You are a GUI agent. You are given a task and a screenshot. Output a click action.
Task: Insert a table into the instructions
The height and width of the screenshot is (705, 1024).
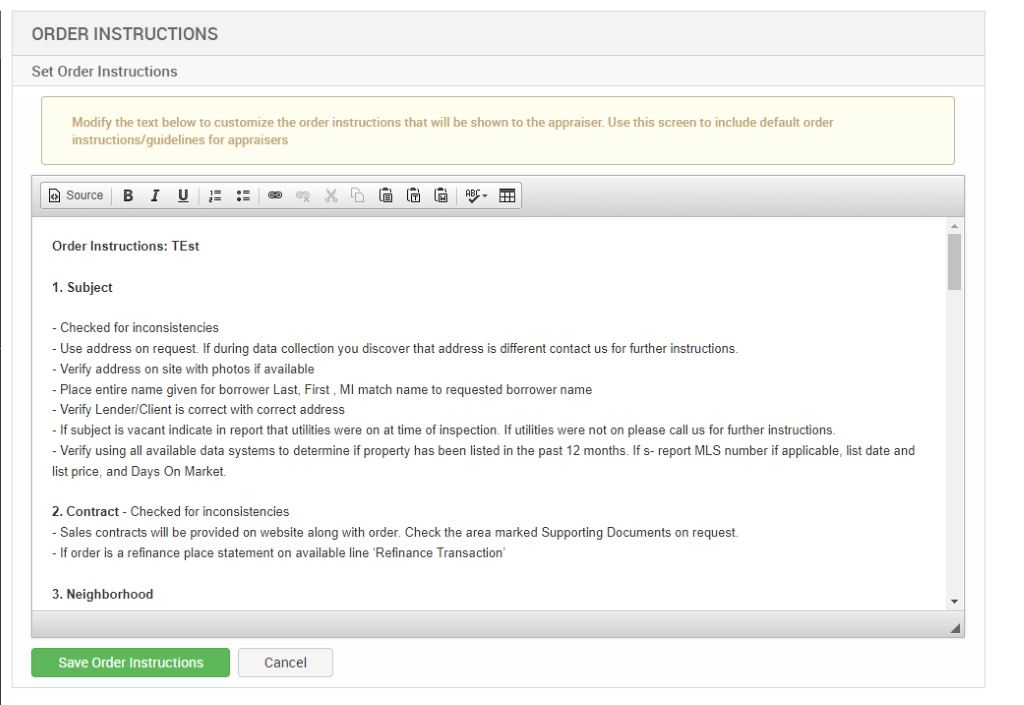pos(507,195)
